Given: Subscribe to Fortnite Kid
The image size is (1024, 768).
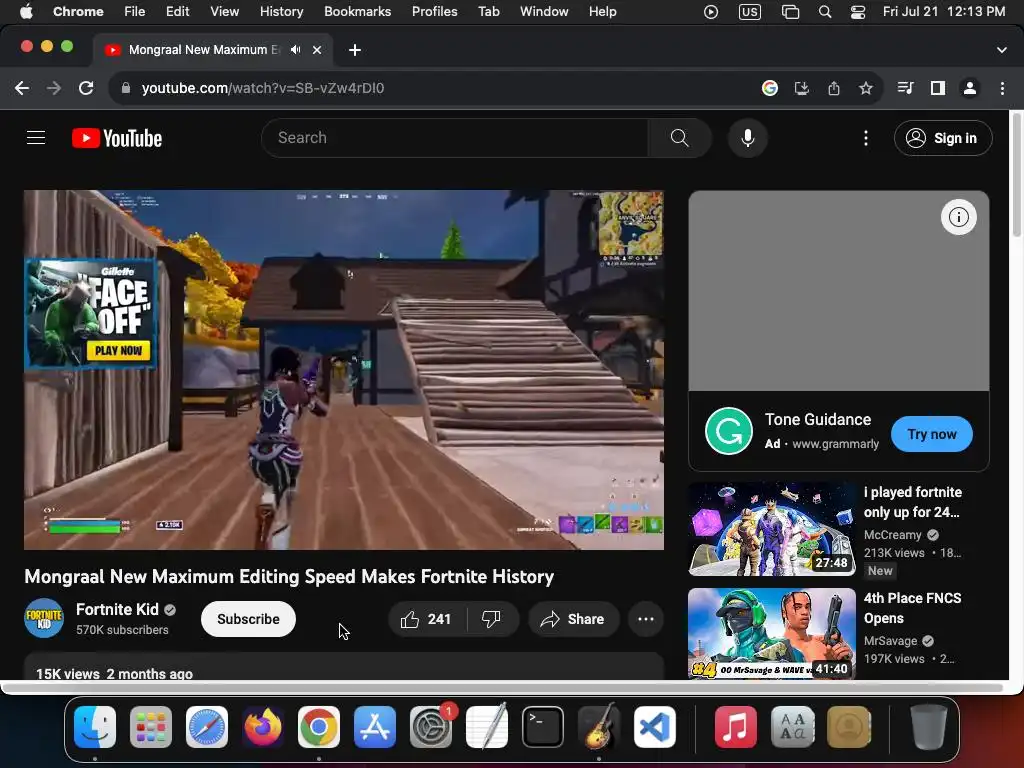Looking at the screenshot, I should tap(248, 619).
